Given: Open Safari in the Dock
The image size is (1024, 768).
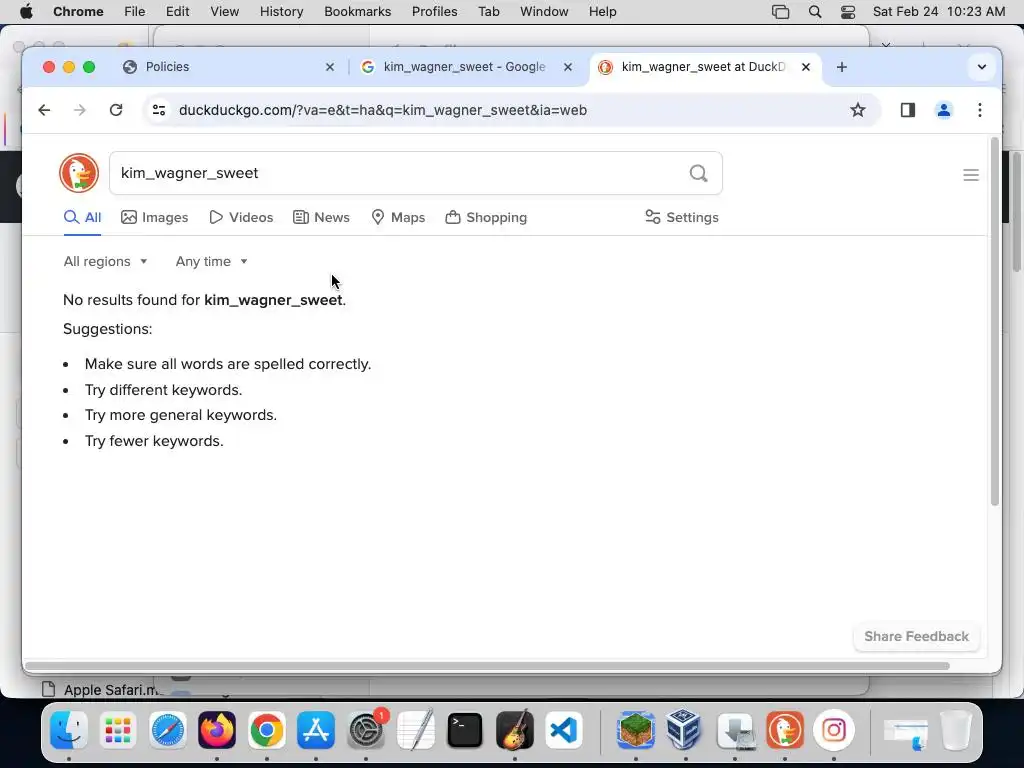Looking at the screenshot, I should [x=168, y=729].
